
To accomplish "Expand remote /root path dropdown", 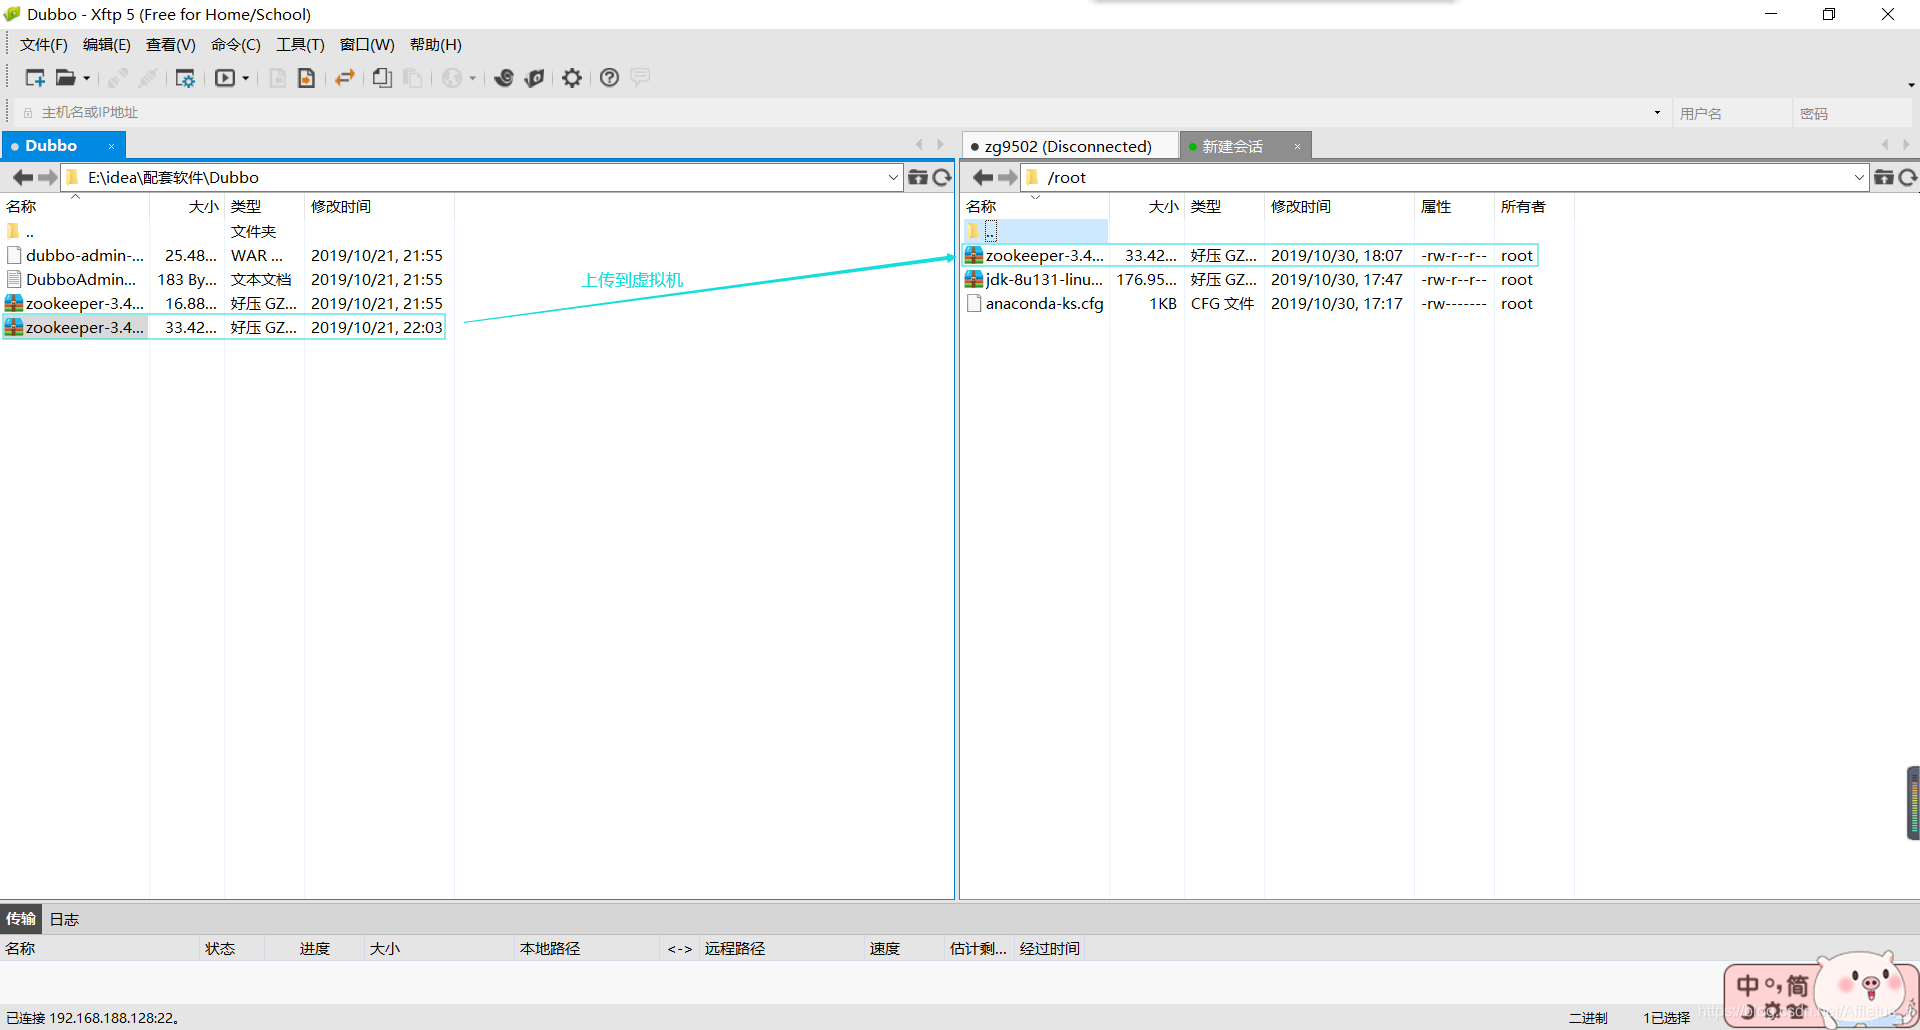I will pyautogui.click(x=1859, y=178).
